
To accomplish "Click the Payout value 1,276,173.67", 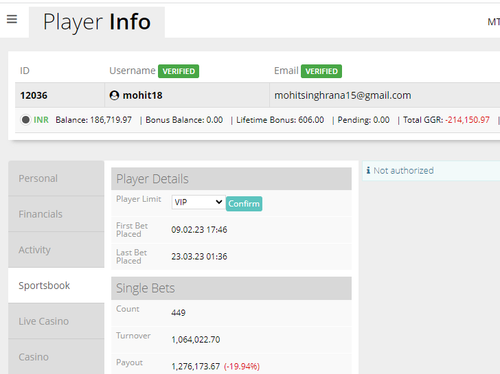I will pyautogui.click(x=196, y=367).
